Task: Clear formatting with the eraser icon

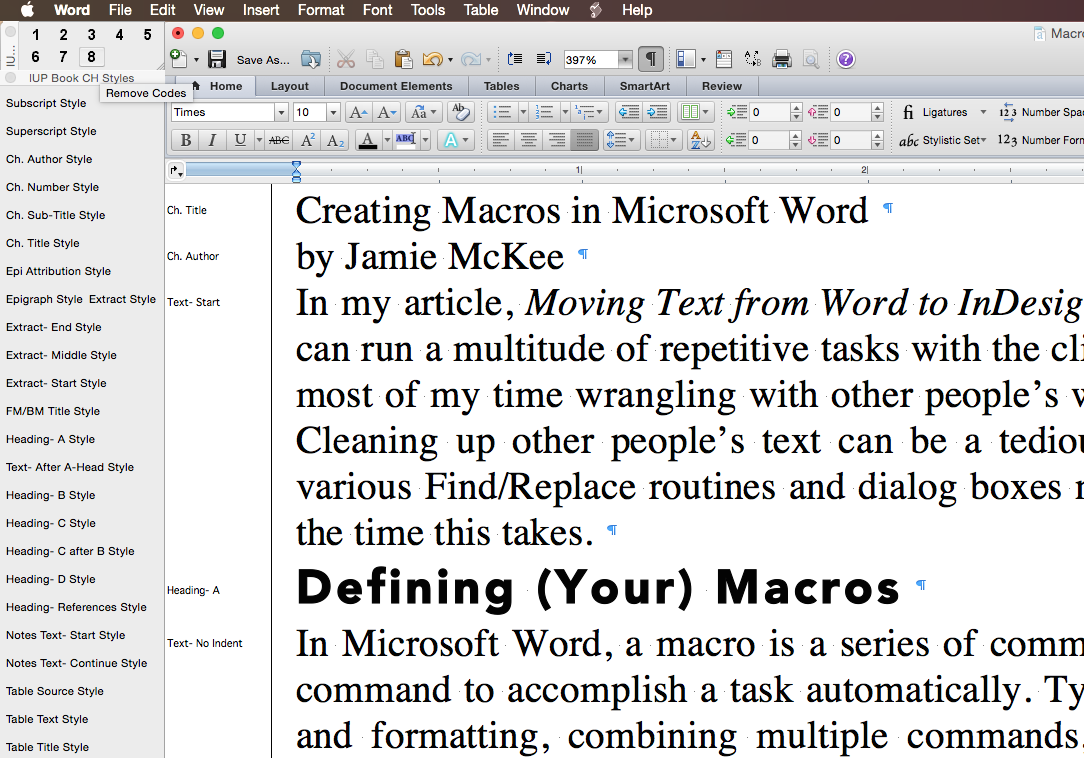Action: (x=460, y=112)
